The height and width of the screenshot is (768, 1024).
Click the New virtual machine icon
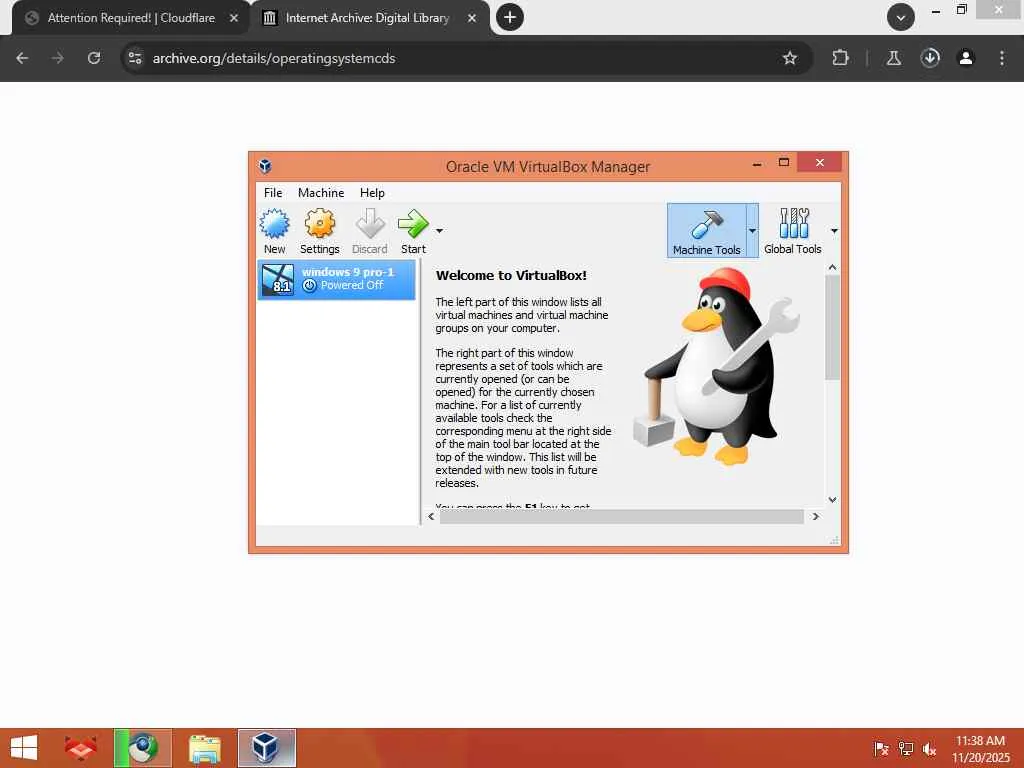click(274, 224)
